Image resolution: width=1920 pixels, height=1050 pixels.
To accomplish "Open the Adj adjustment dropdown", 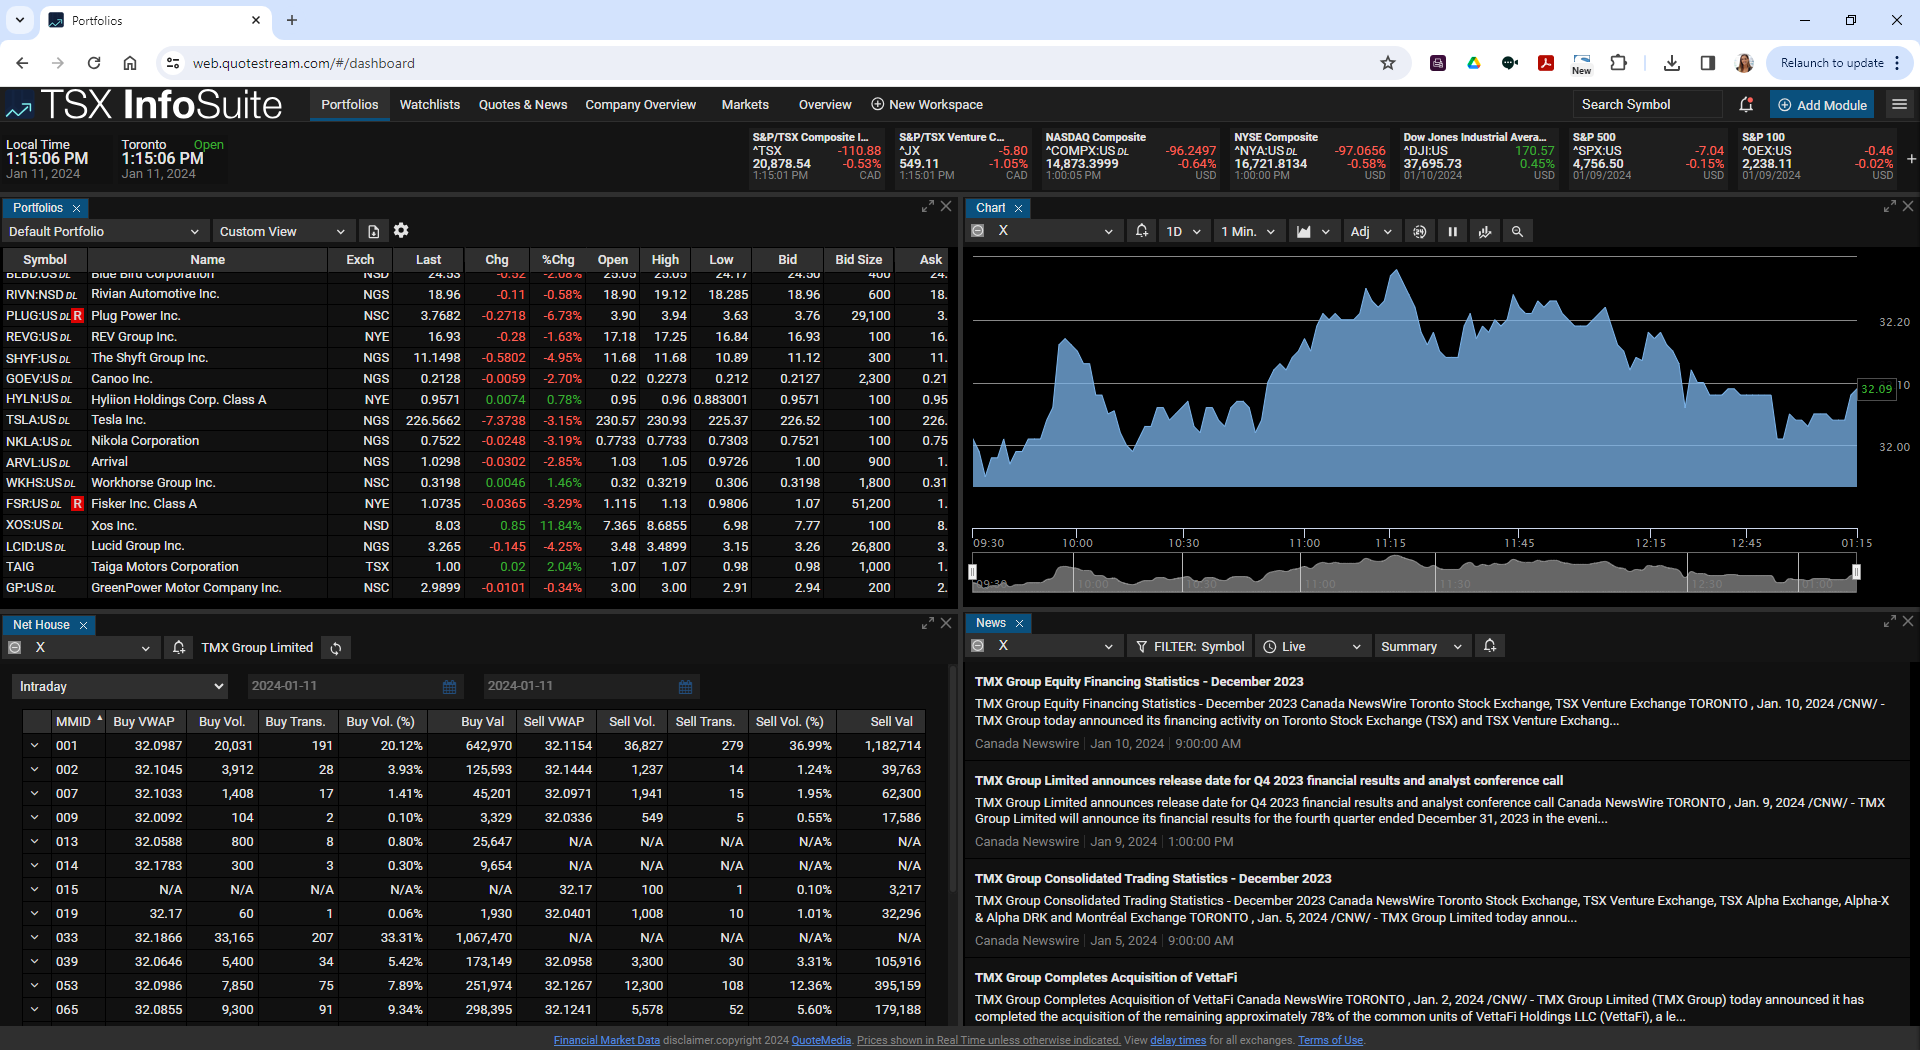I will pos(1370,231).
